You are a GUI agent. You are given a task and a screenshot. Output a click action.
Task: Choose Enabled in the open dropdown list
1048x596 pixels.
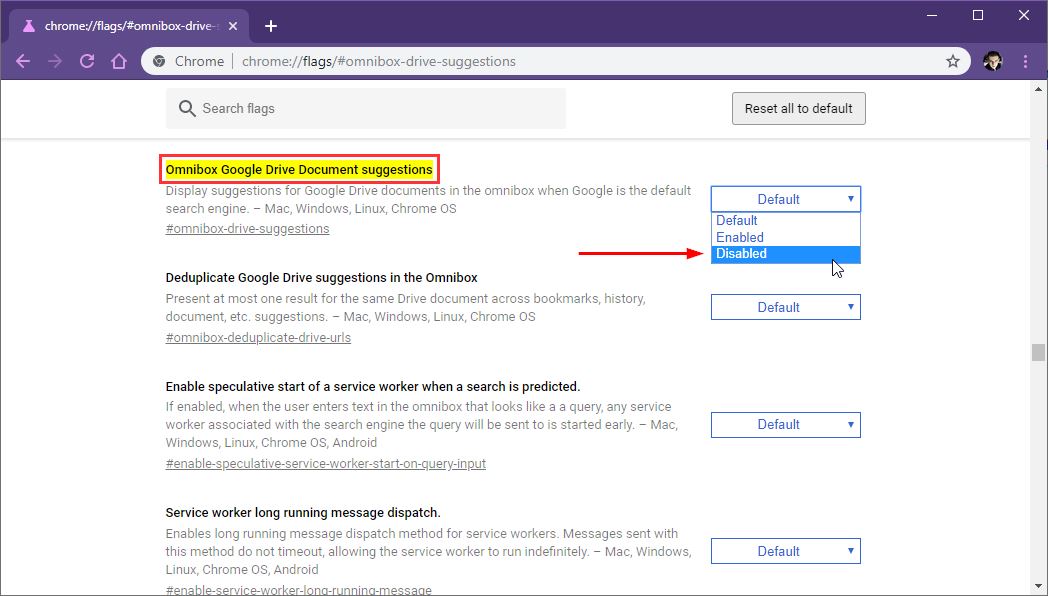tap(786, 237)
